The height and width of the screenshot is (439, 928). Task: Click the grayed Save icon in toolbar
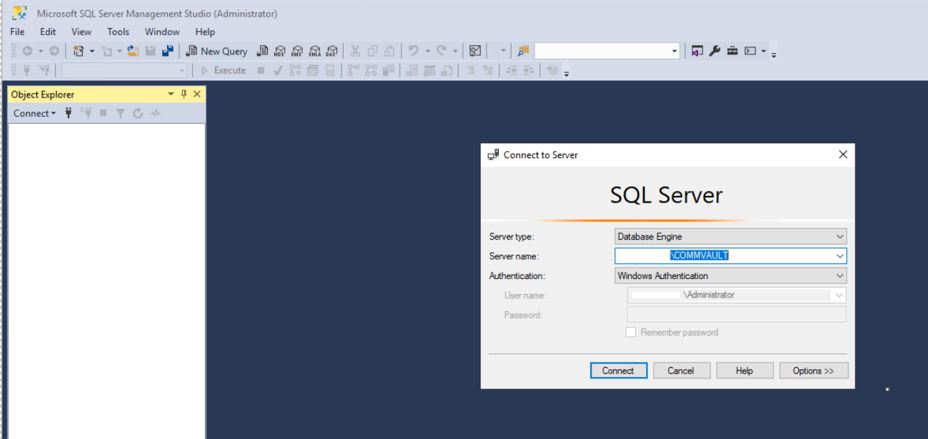coord(150,51)
